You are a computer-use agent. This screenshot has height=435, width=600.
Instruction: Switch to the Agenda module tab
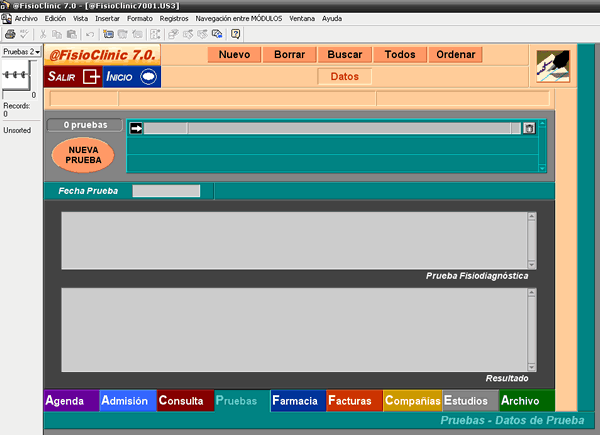(72, 401)
